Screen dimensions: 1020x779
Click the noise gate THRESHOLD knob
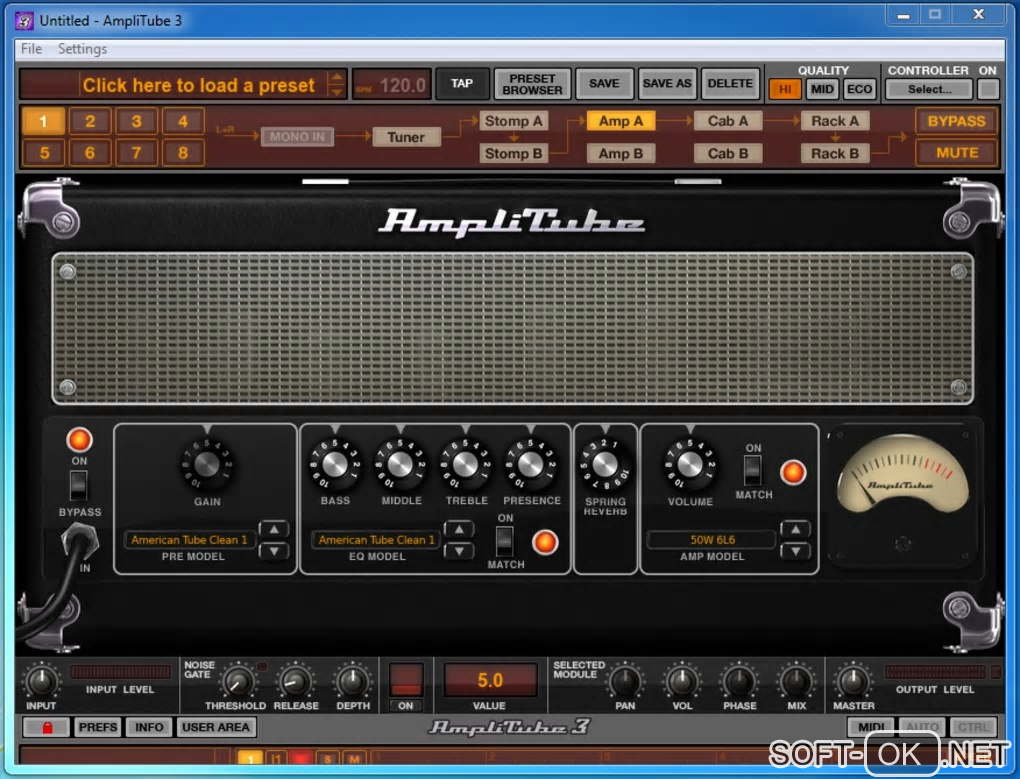point(238,681)
